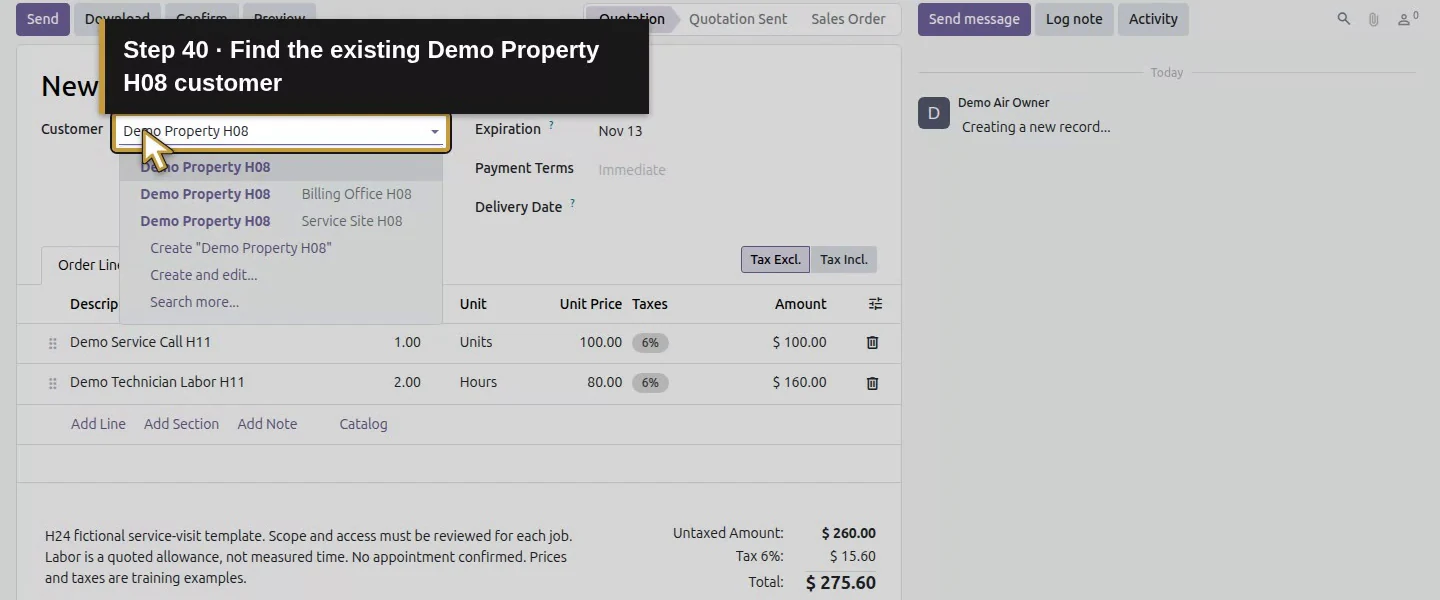
Task: Click the Log note button
Action: point(1074,19)
